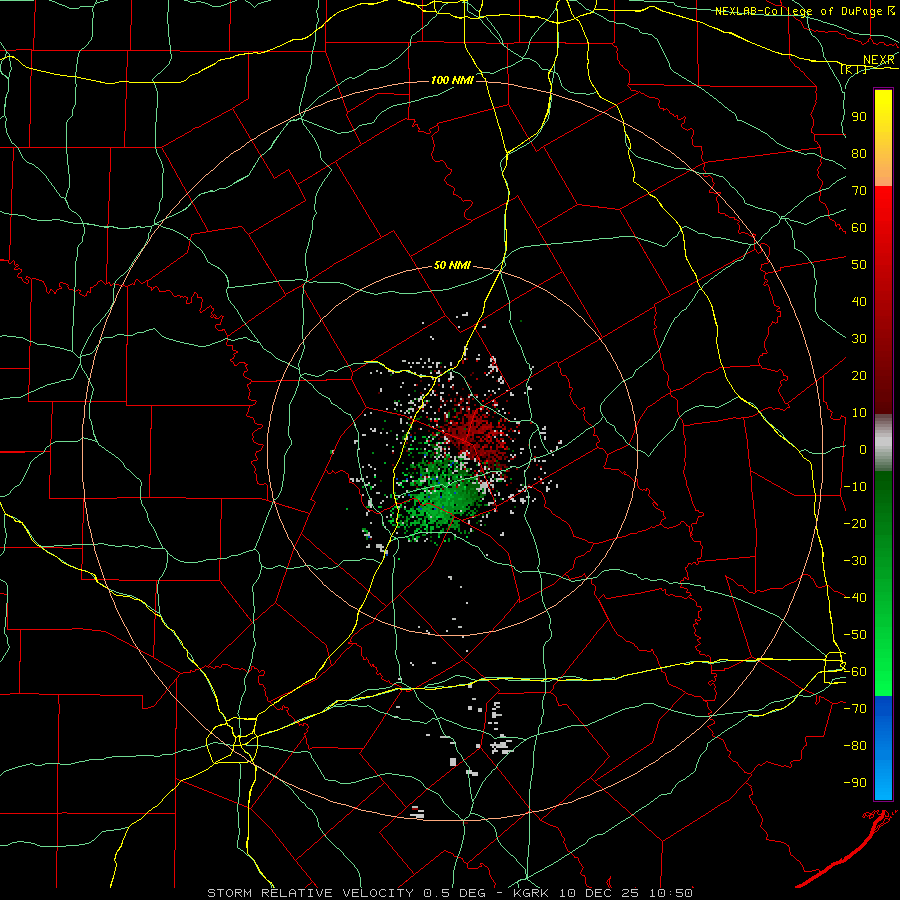Select the 90 value on the velocity scale
The image size is (900, 900).
point(859,117)
